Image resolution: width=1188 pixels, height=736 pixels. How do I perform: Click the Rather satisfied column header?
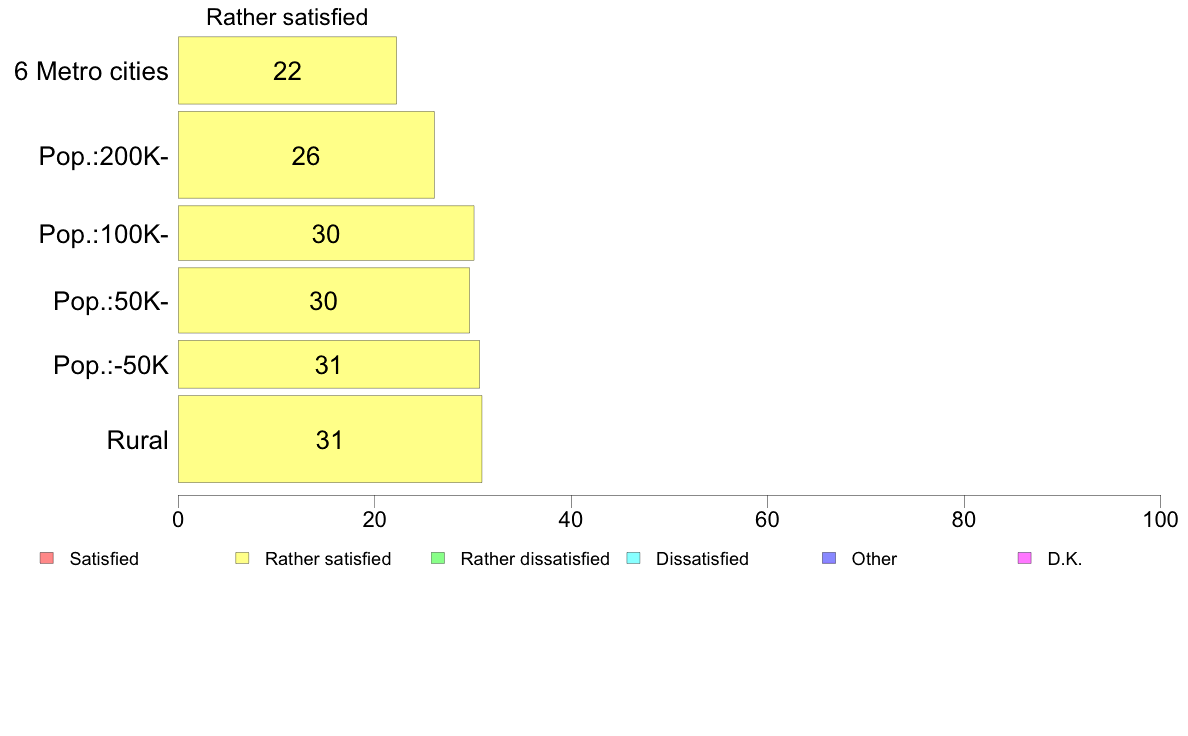pyautogui.click(x=287, y=17)
